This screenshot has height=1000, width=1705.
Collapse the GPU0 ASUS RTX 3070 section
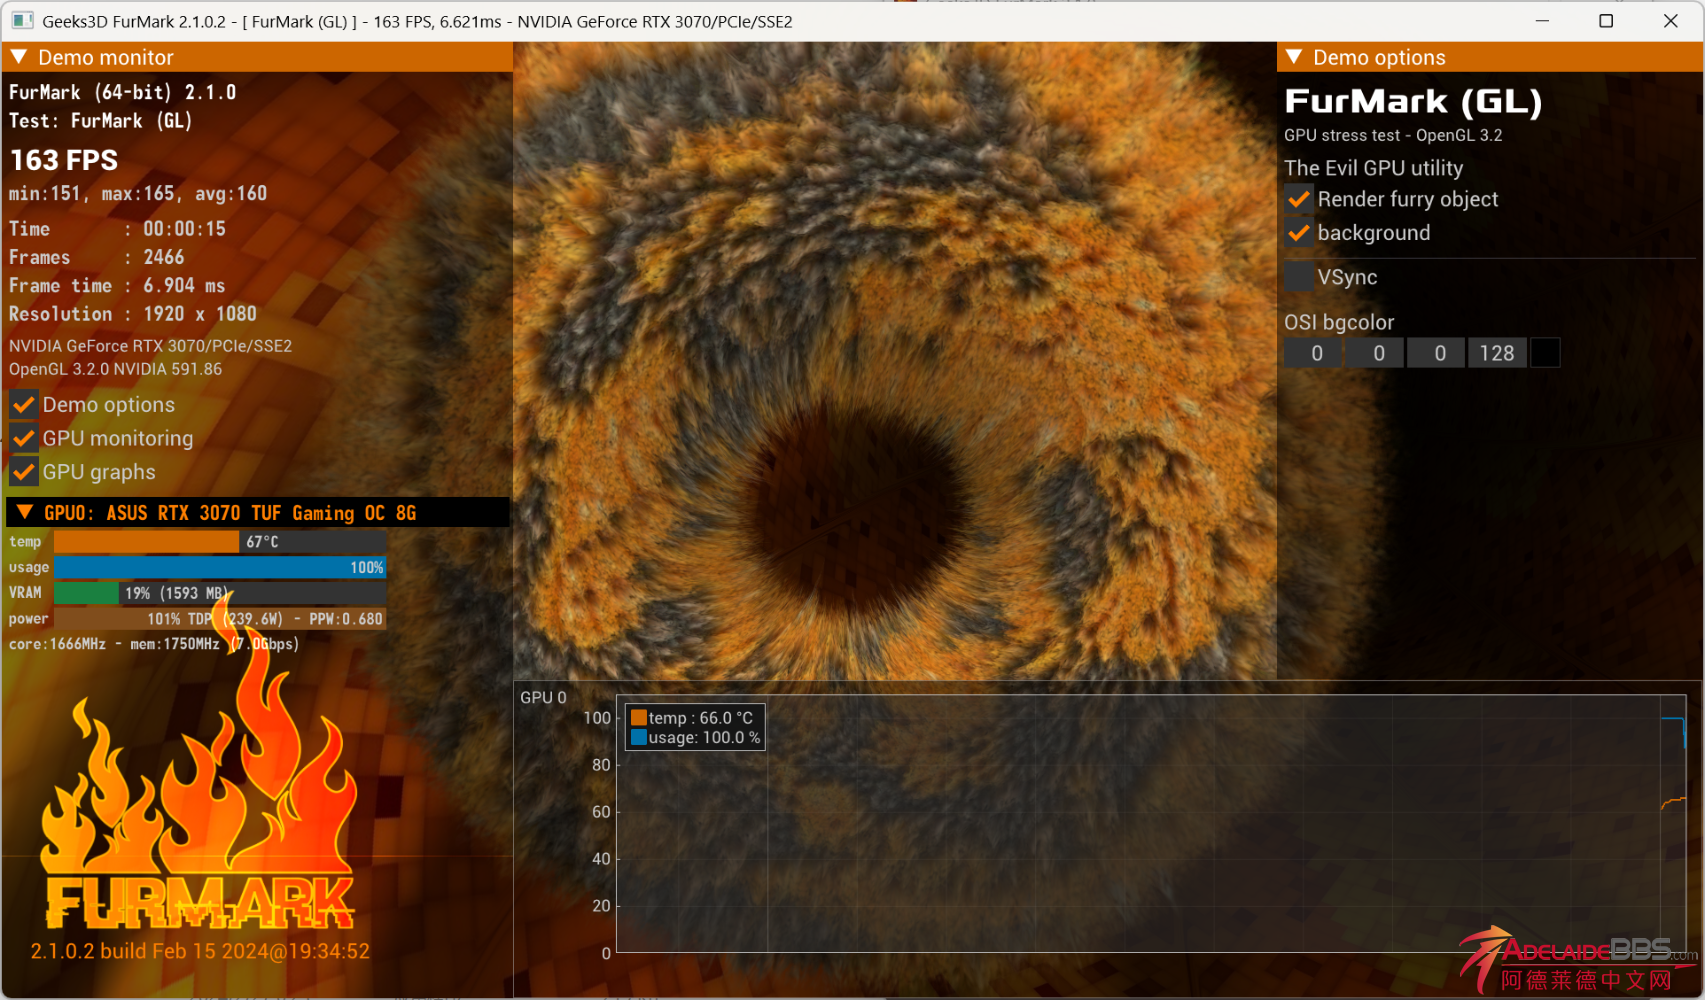25,513
